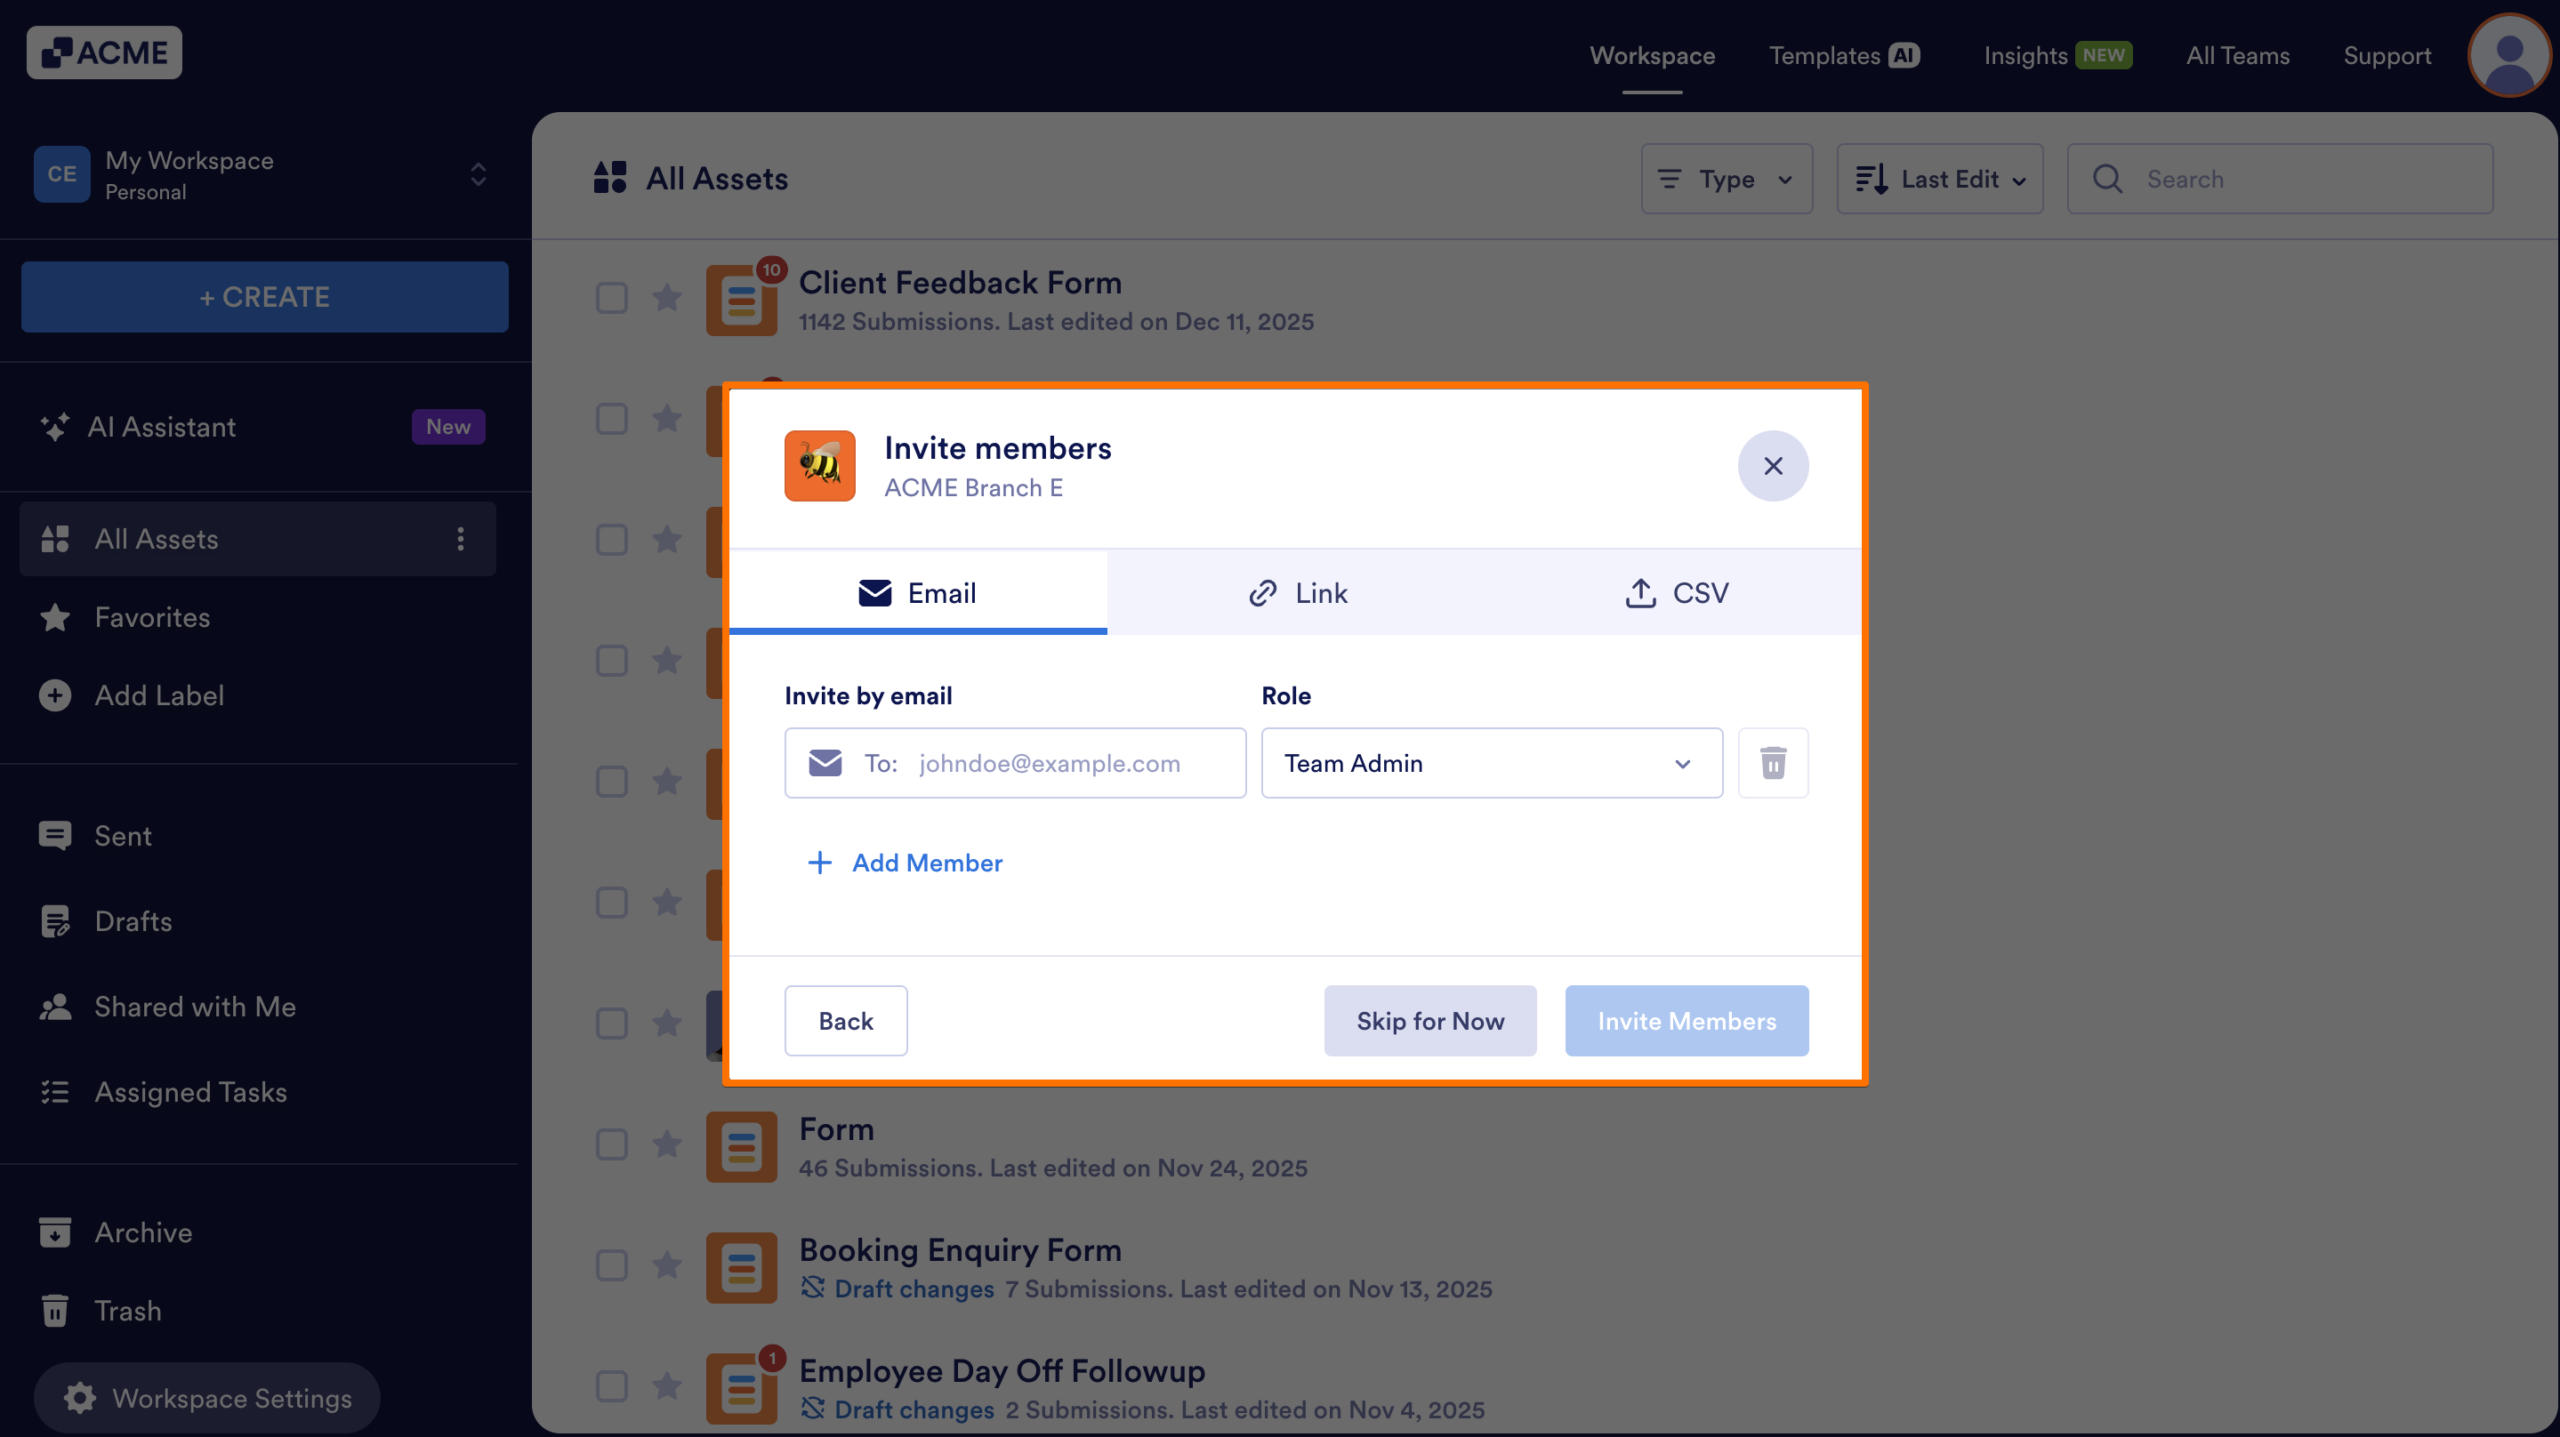Open the Sent messages section
This screenshot has height=1437, width=2560.
click(x=123, y=836)
